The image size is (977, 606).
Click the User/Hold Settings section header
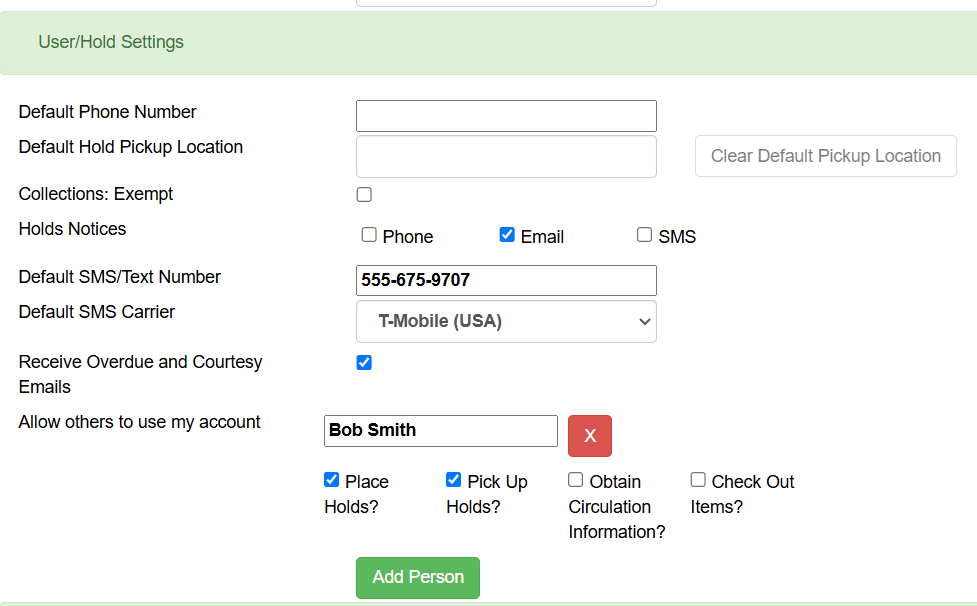(111, 42)
